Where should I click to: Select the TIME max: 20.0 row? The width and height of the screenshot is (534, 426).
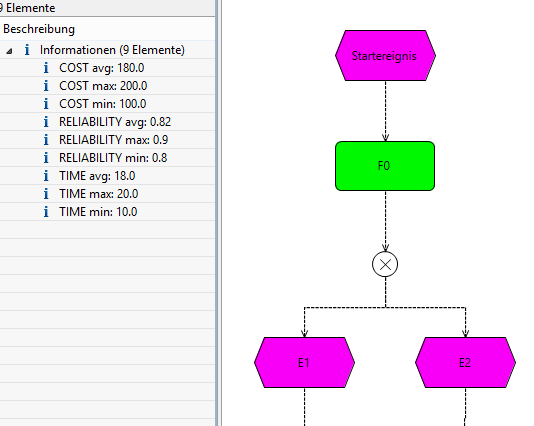coord(107,194)
